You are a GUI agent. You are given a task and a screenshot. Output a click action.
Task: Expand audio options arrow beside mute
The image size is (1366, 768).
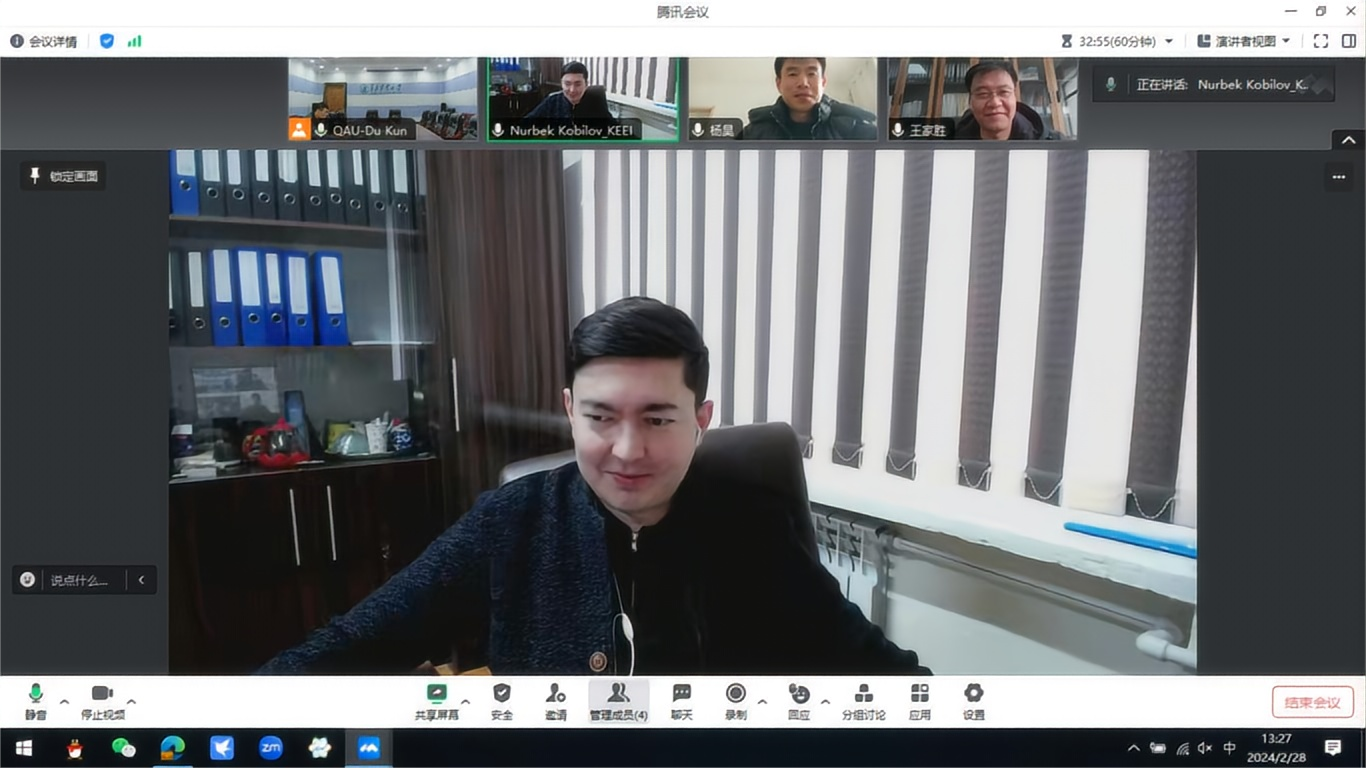[65, 701]
